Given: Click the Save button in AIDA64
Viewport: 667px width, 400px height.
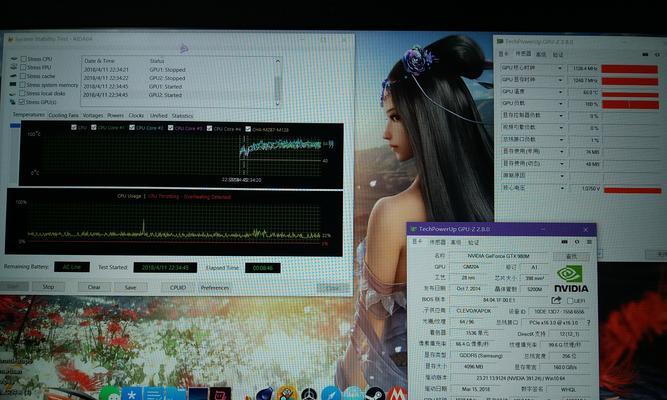Looking at the screenshot, I should point(130,287).
